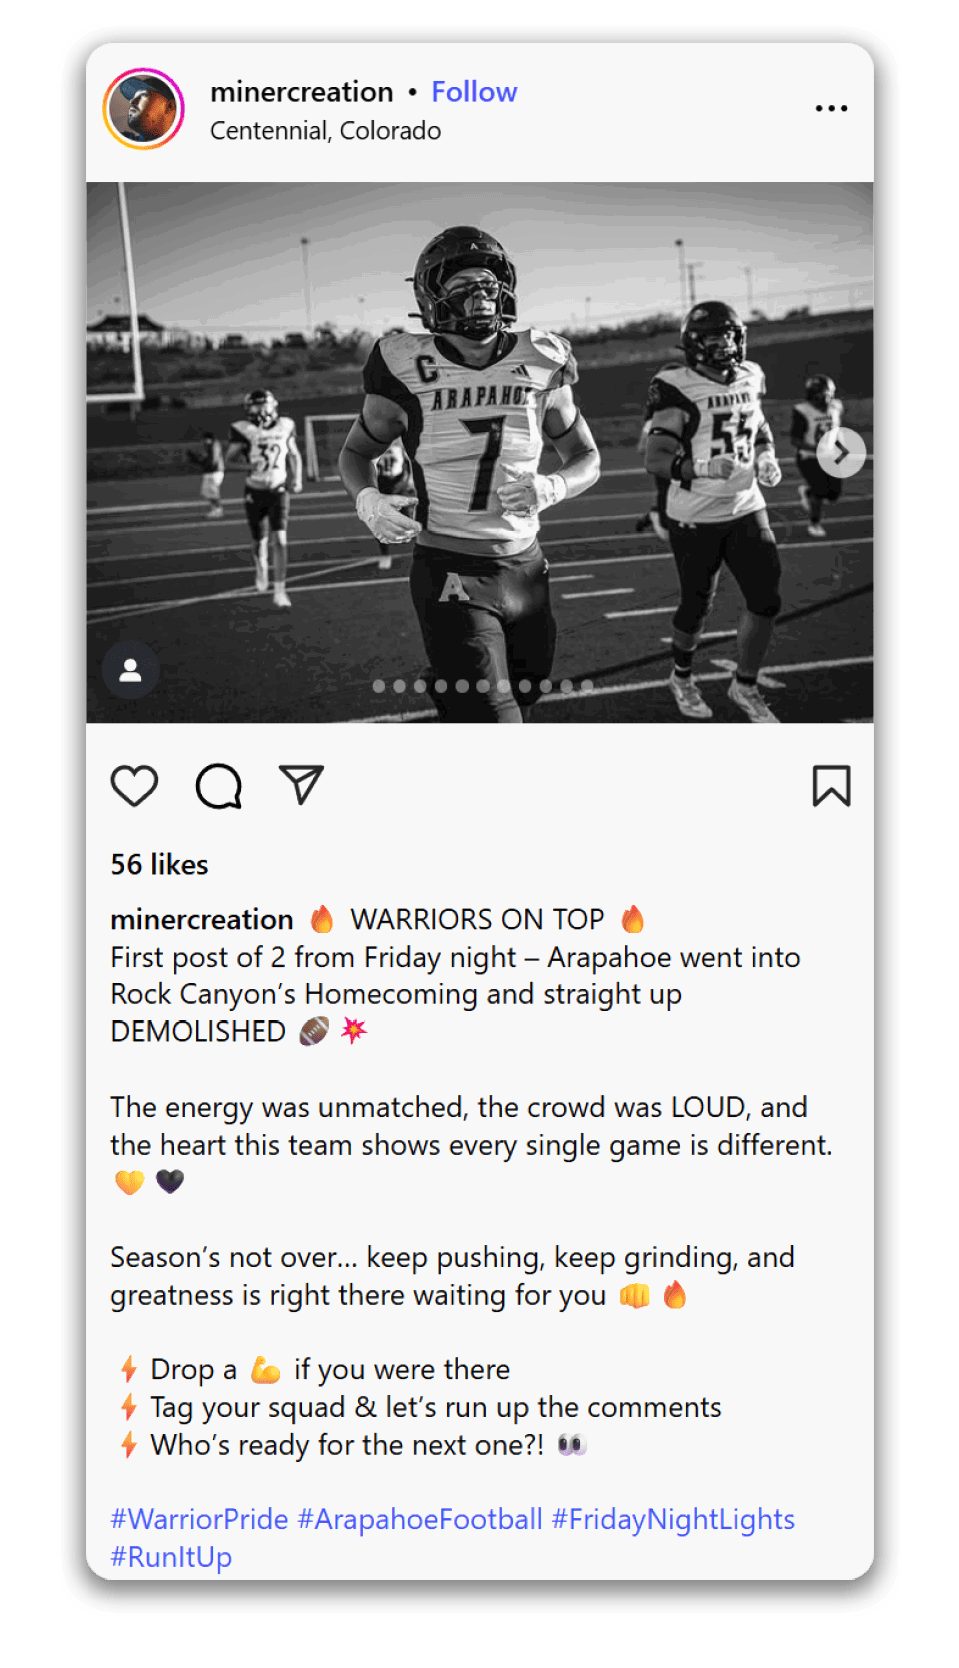The width and height of the screenshot is (959, 1668).
Task: Open the three-dot more options menu
Action: tap(831, 108)
